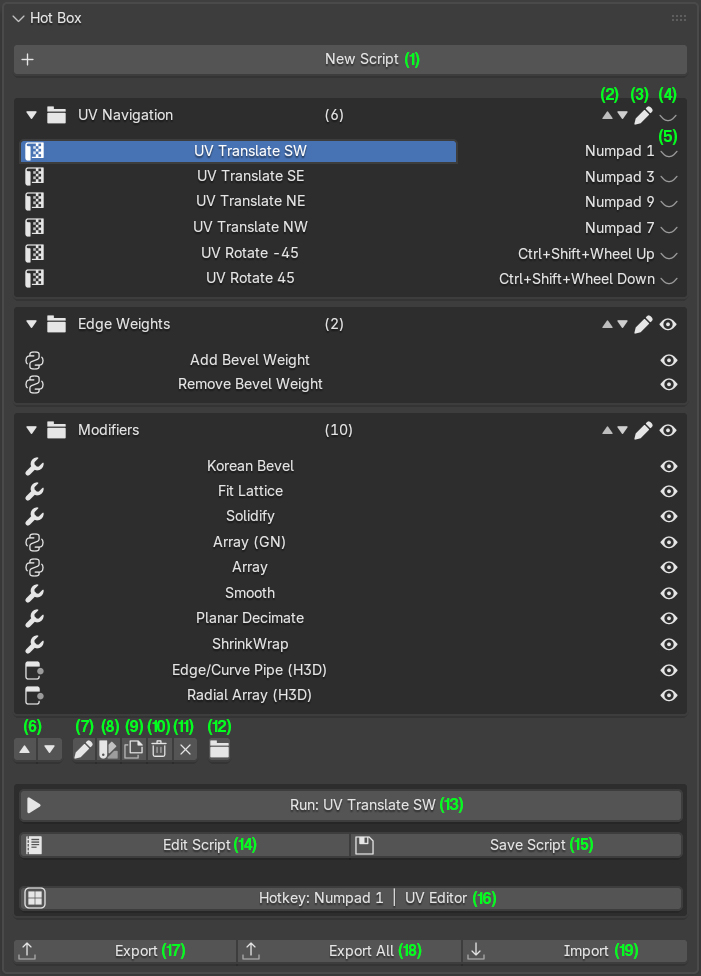Collapse the Hot Box panel header
The width and height of the screenshot is (701, 976).
tap(19, 19)
